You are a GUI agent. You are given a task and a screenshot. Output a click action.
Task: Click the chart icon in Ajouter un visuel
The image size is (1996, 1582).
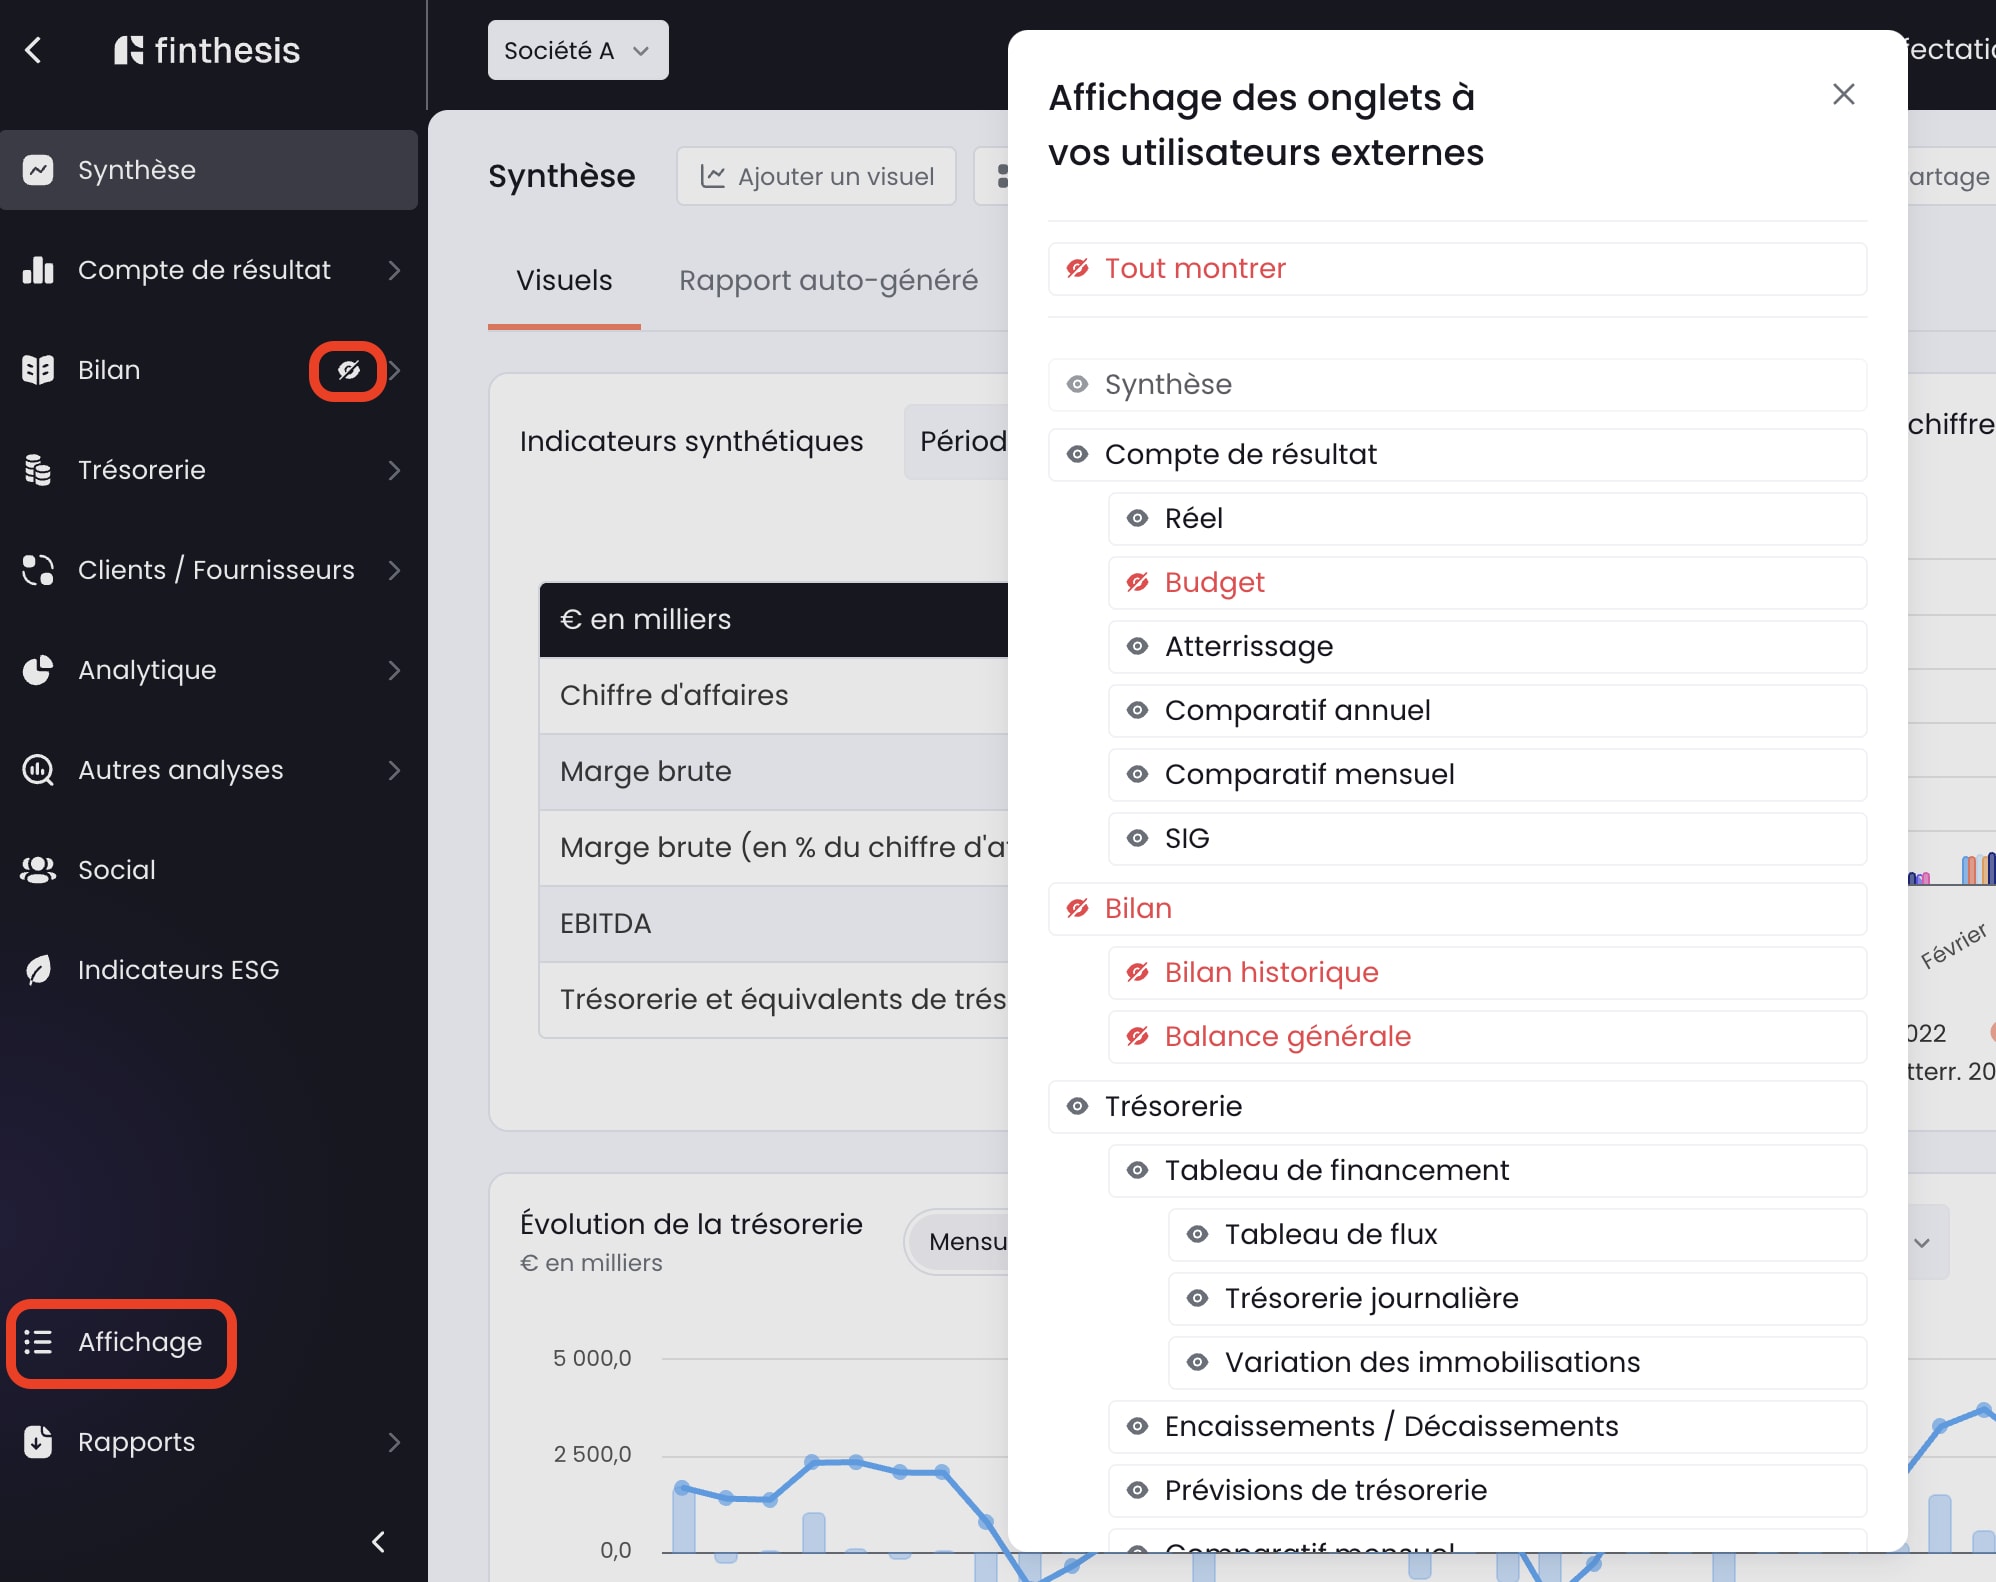(x=712, y=177)
